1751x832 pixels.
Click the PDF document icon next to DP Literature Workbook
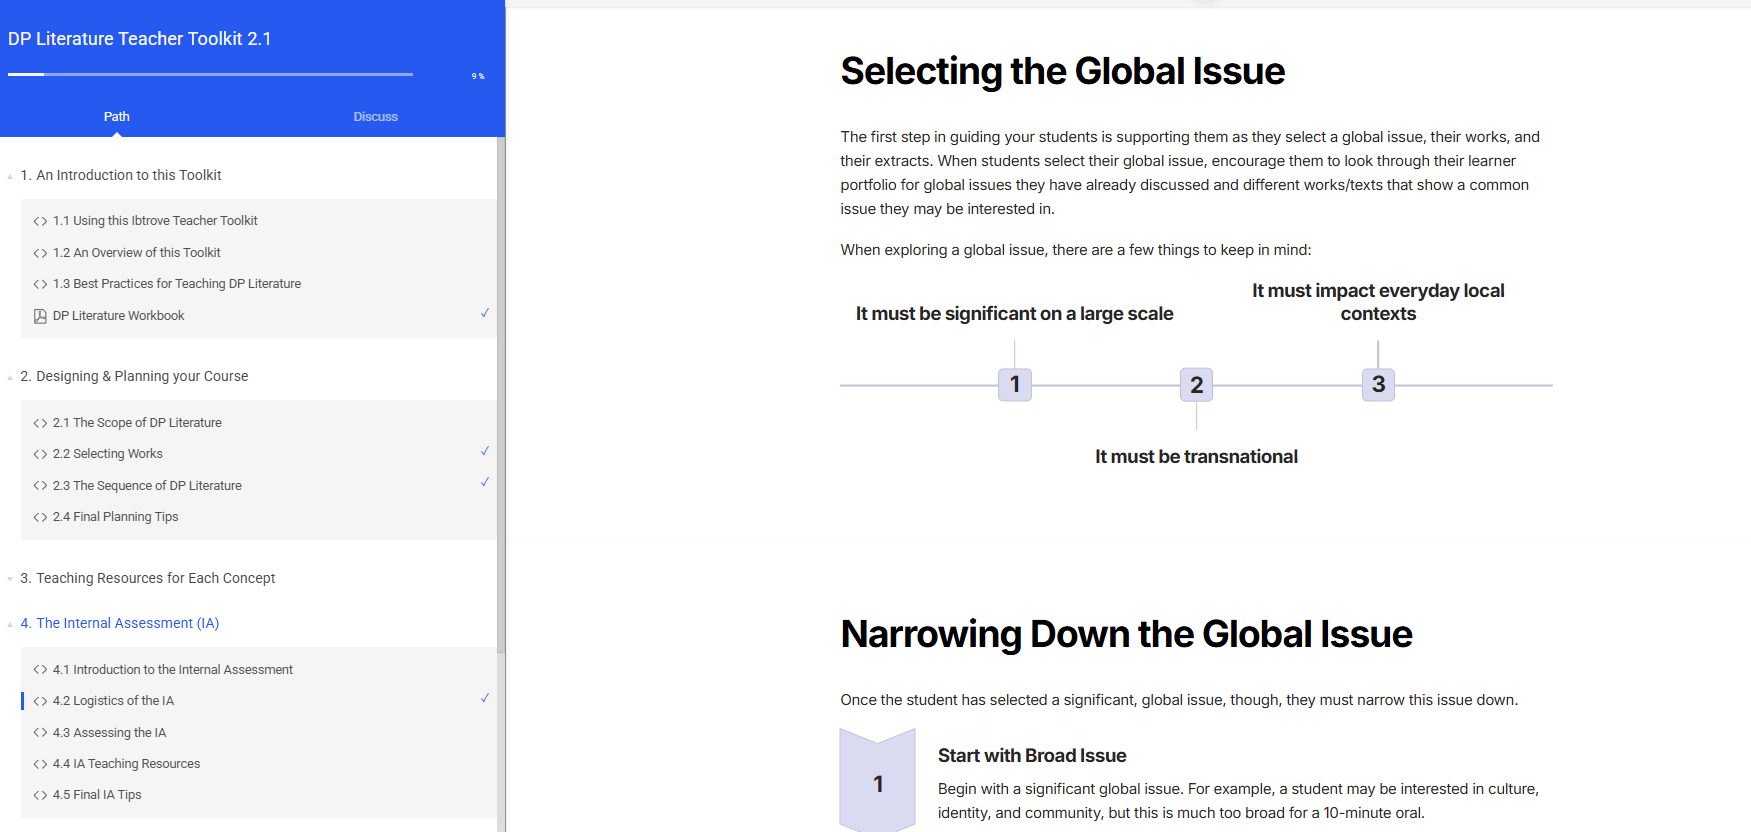(x=40, y=316)
